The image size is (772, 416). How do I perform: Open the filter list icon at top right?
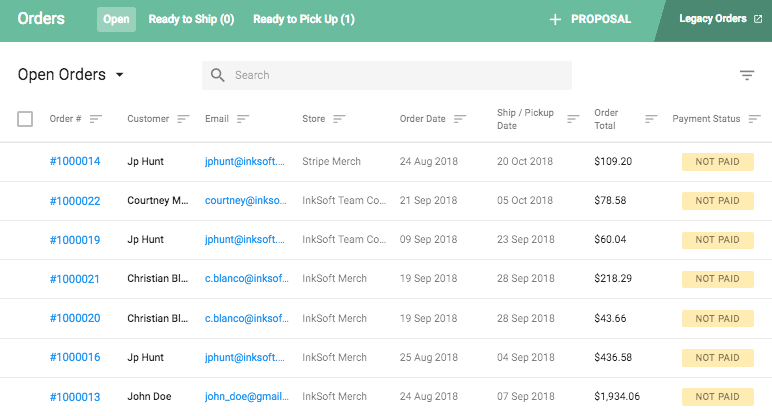coord(747,75)
